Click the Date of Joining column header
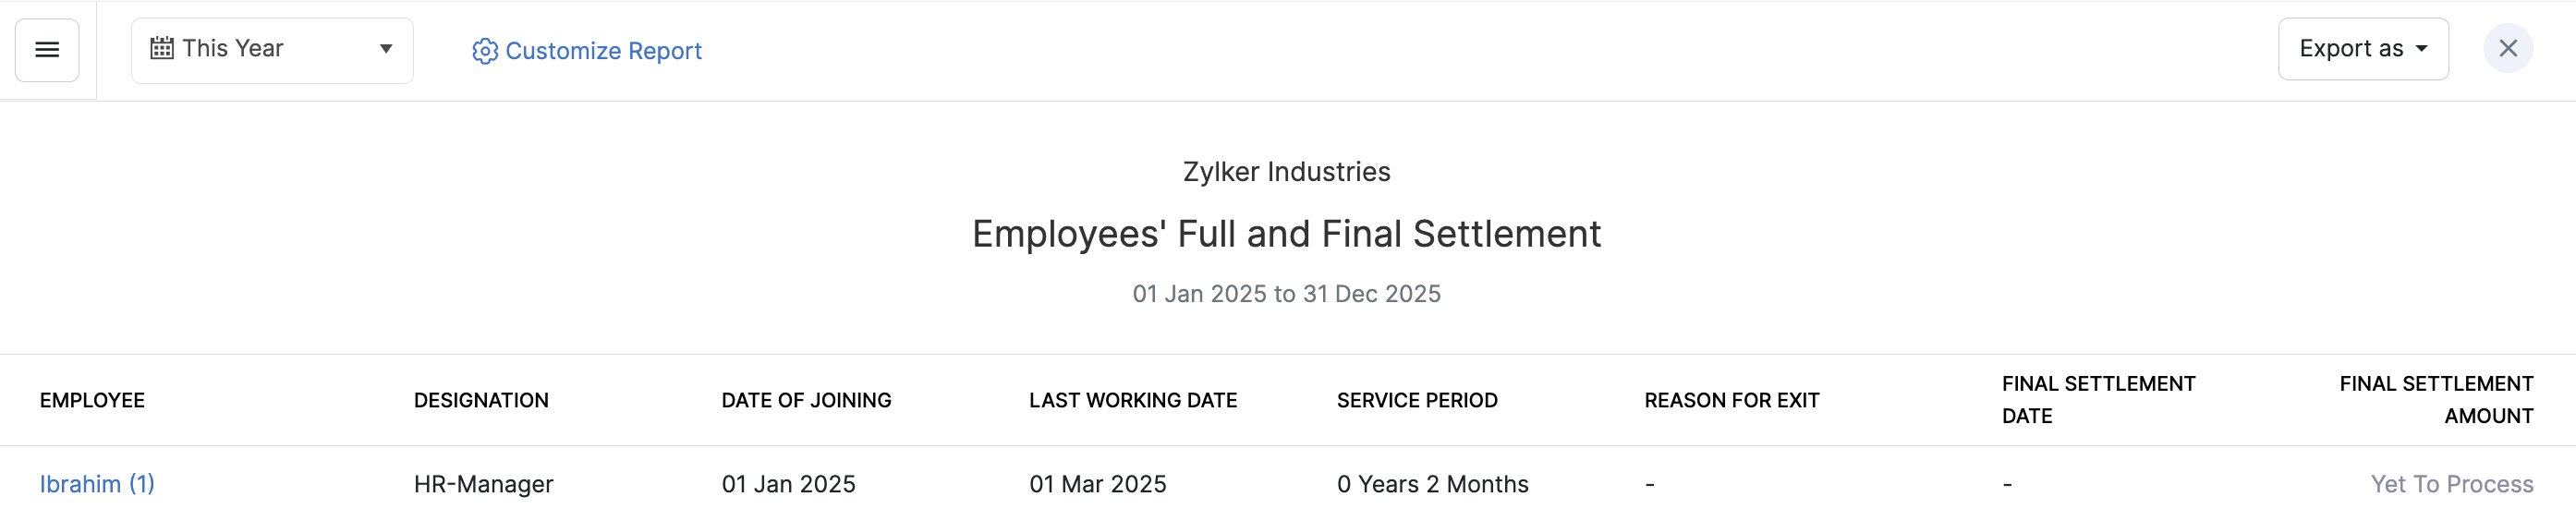The width and height of the screenshot is (2576, 521). (x=806, y=400)
